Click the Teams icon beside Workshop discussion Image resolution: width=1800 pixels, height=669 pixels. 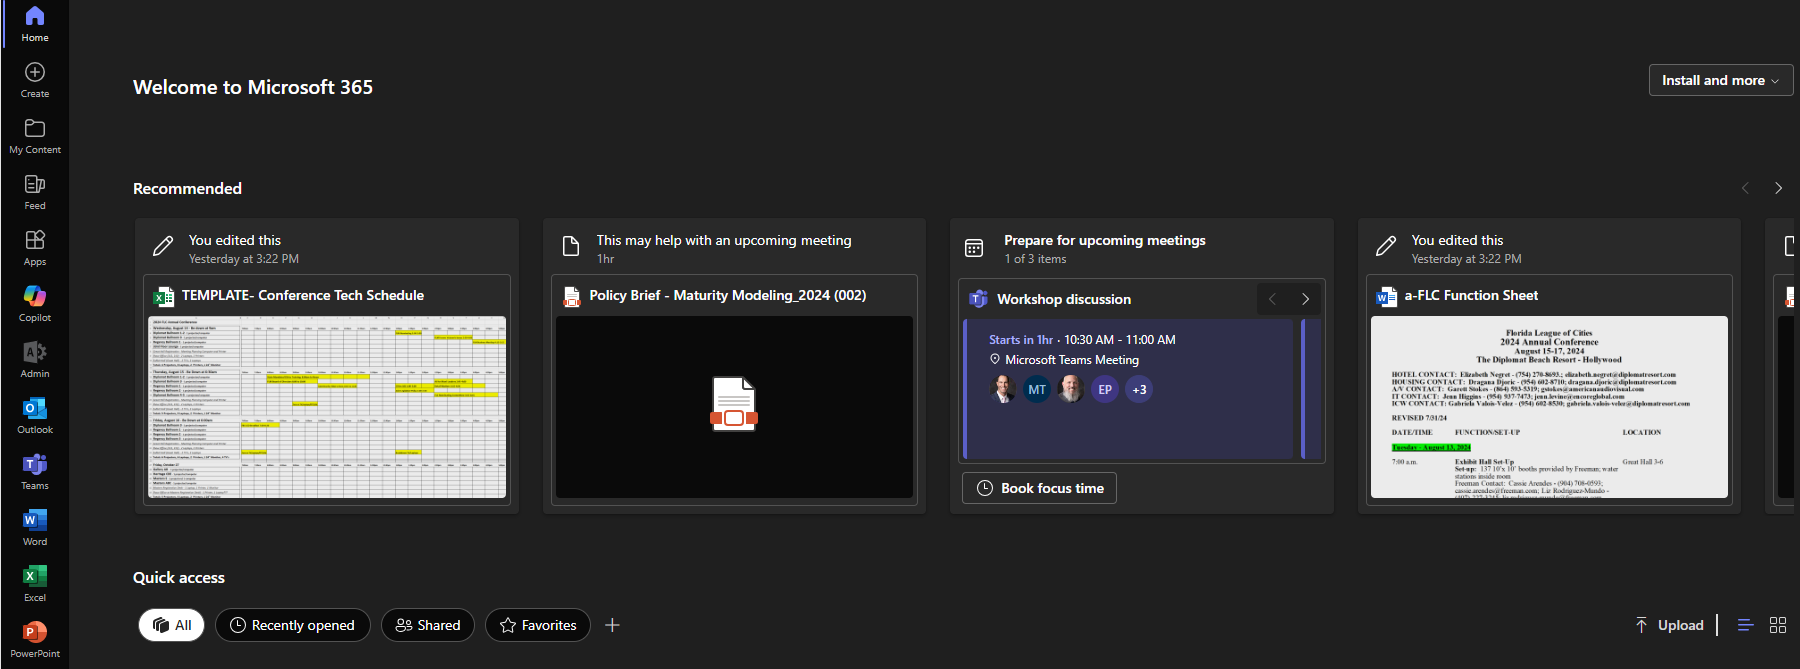979,299
